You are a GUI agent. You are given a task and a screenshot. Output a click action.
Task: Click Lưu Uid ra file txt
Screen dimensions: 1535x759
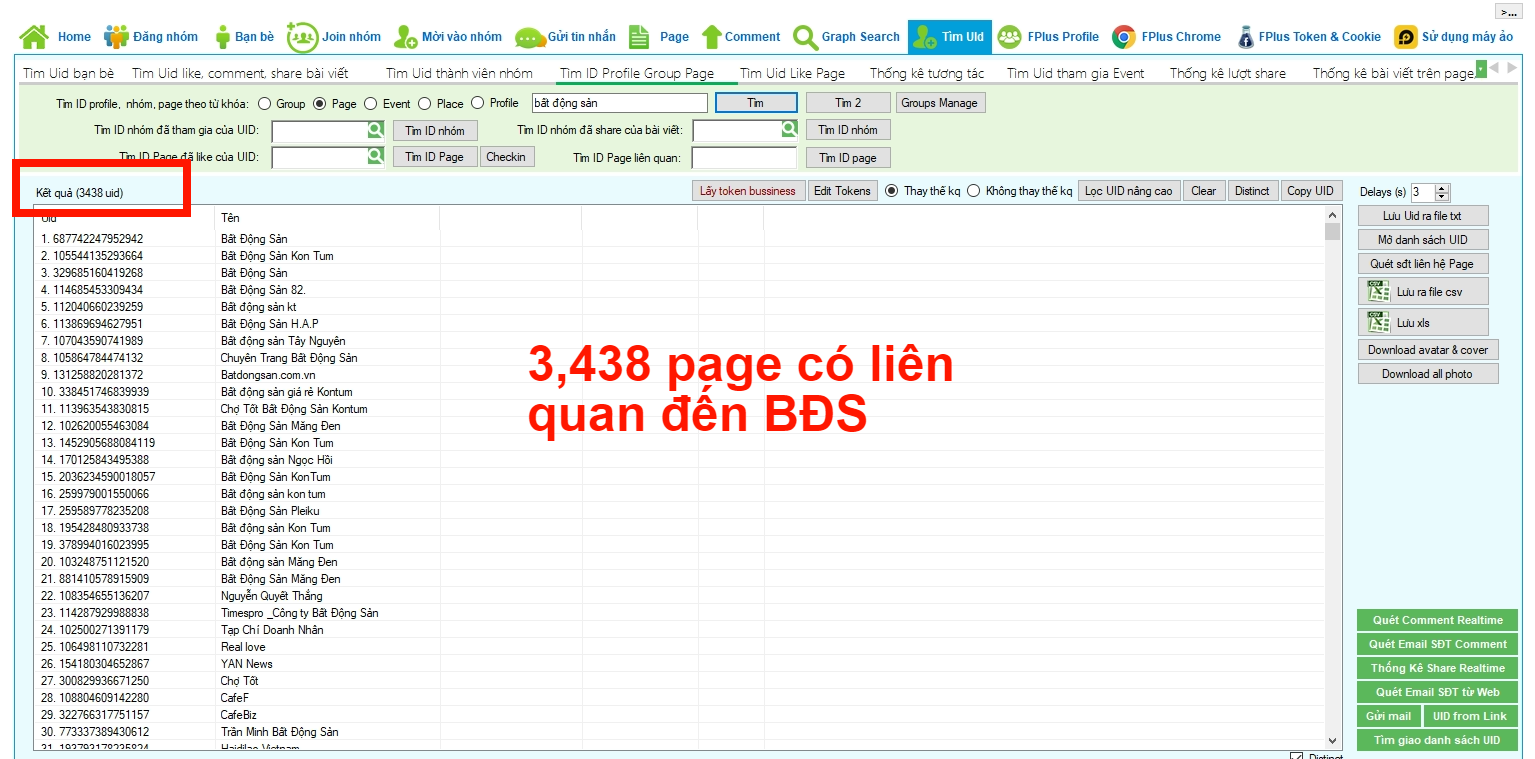[1422, 216]
